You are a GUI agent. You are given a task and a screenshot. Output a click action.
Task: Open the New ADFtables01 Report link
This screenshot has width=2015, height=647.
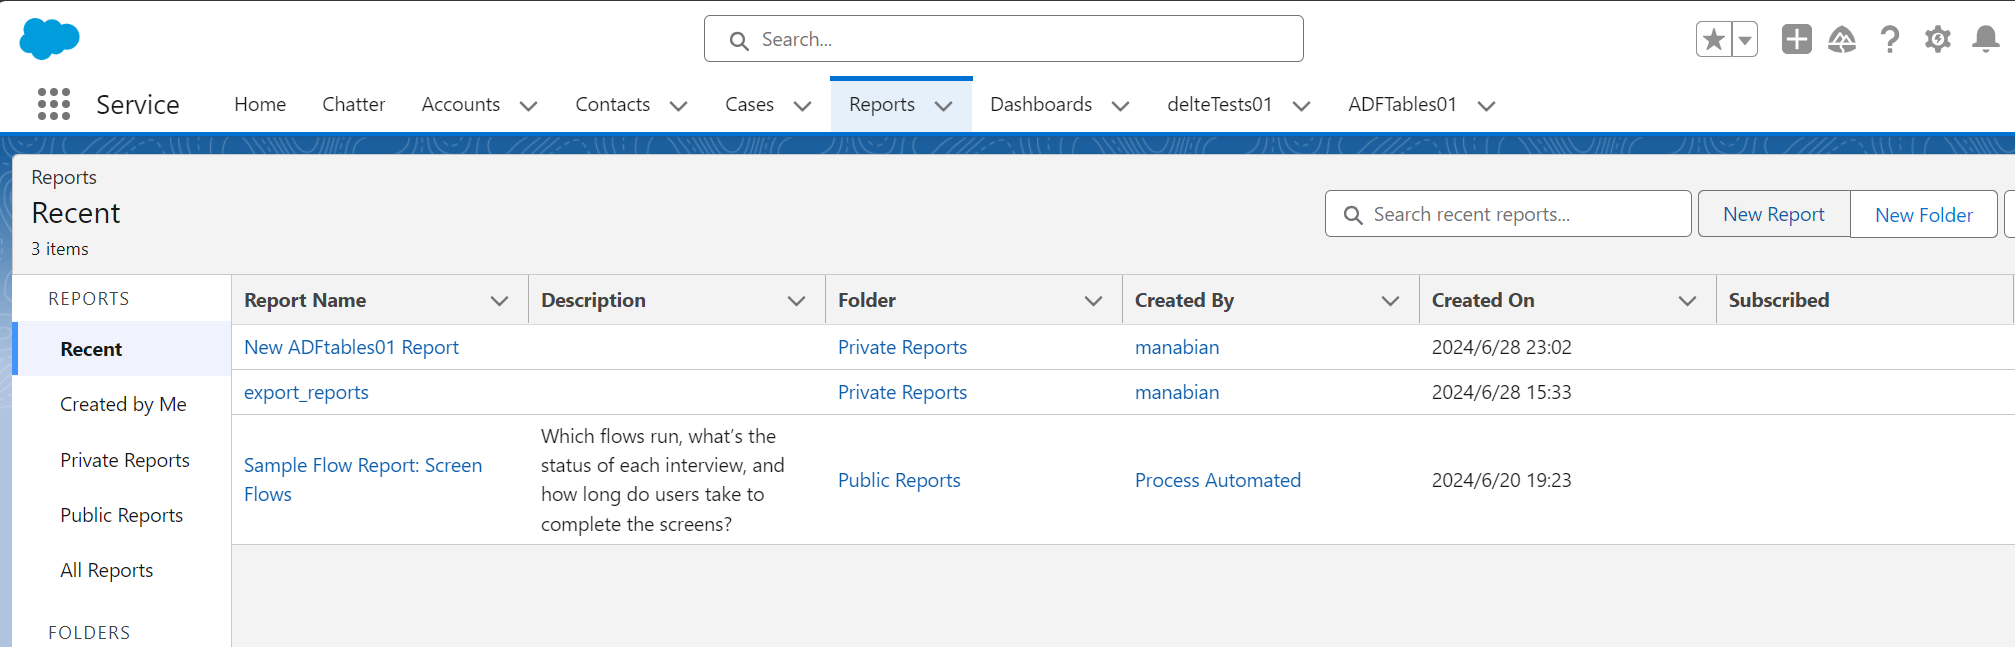[x=351, y=347]
